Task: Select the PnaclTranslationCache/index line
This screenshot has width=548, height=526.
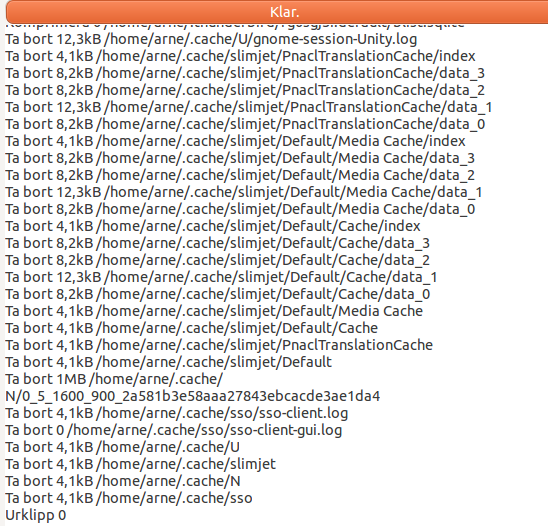Action: (240, 56)
